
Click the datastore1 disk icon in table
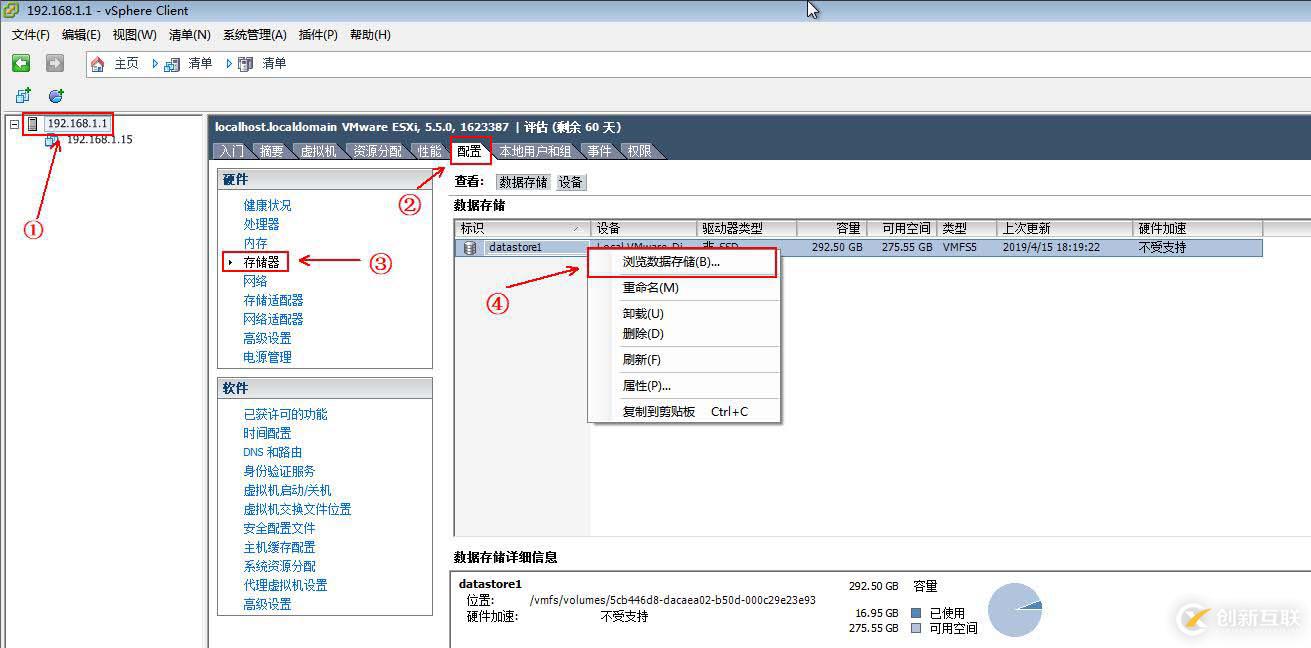click(x=469, y=248)
